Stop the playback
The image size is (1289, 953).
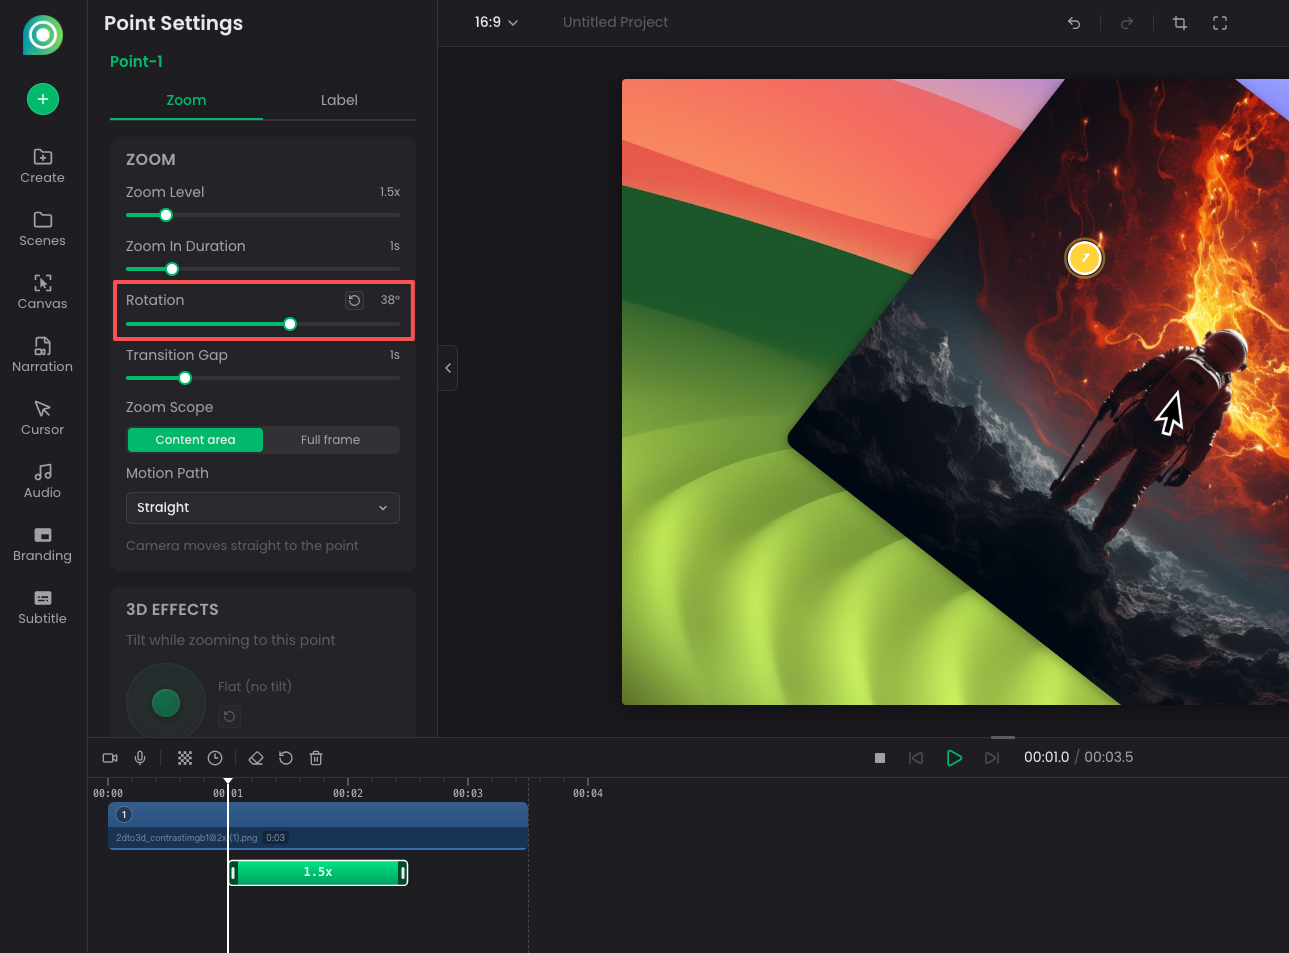click(880, 758)
